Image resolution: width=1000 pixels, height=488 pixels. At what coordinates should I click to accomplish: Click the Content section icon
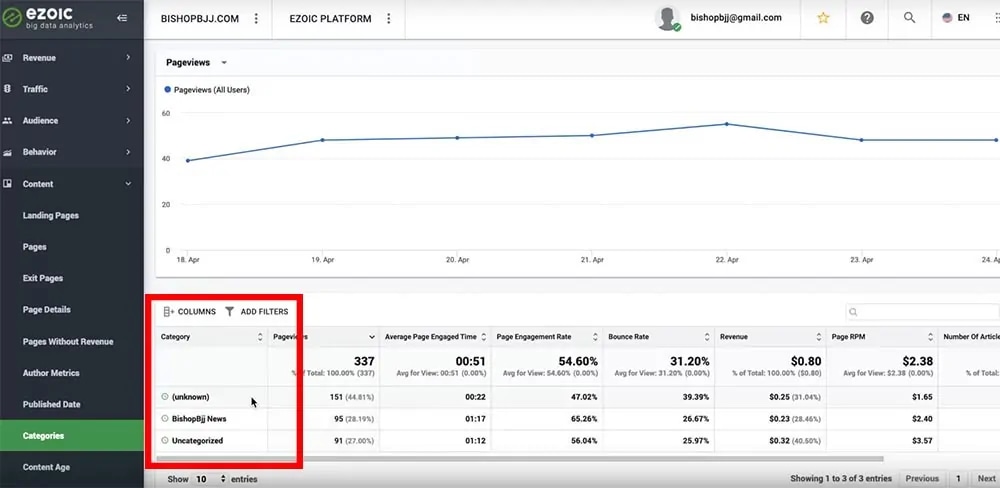tap(8, 184)
